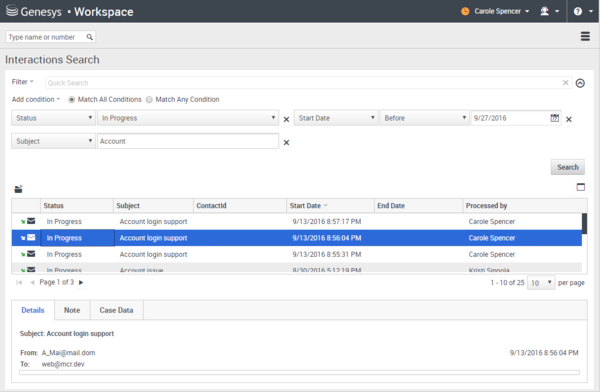Open the Start Date attribute dropdown
Screen dimensions: 600x392
pyautogui.click(x=336, y=118)
